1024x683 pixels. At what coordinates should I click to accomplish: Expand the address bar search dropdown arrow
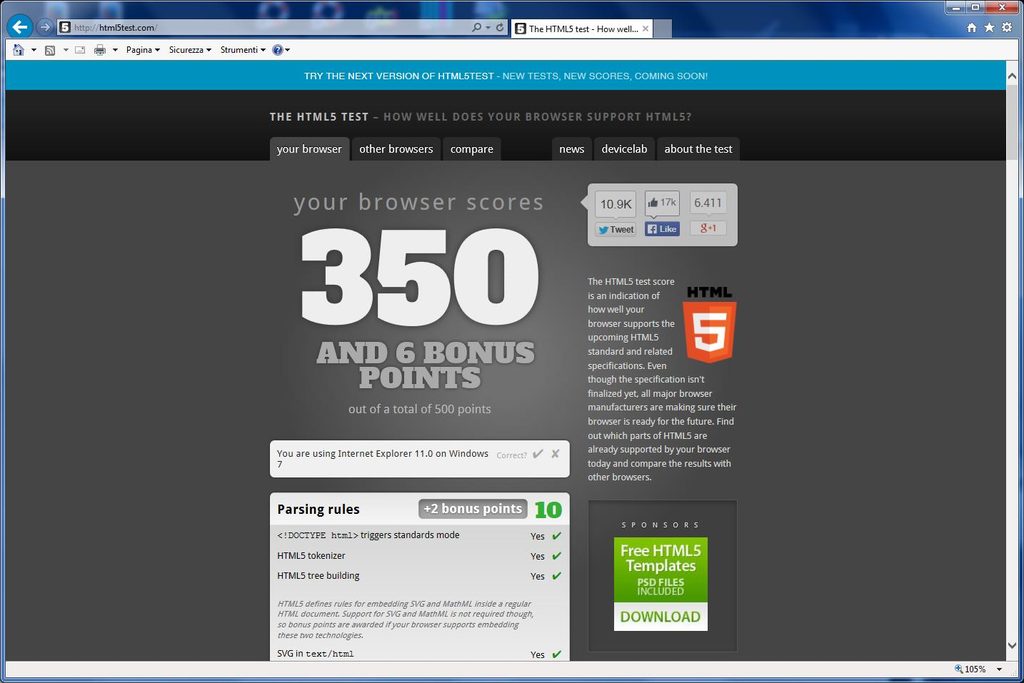pos(488,27)
